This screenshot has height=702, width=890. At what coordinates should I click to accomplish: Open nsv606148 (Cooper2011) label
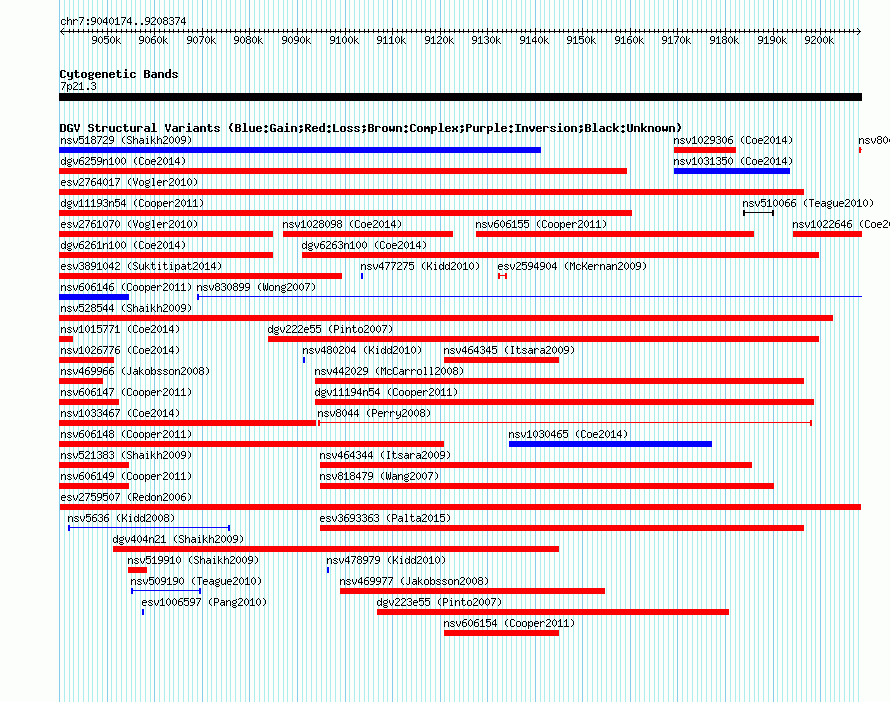tap(126, 434)
